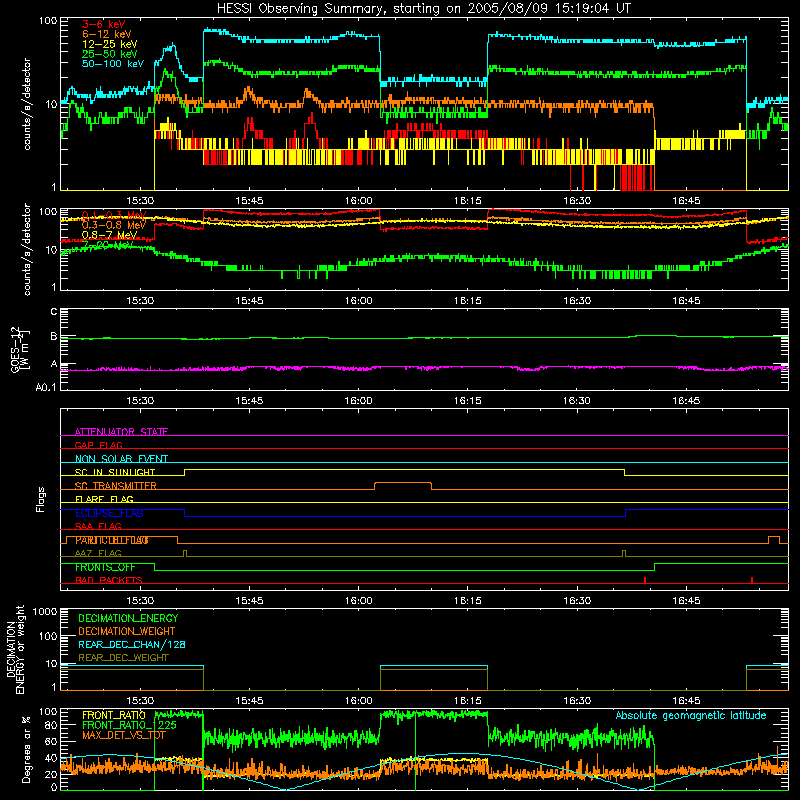
Task: Click the ATTENUATOR_STATE flag label
Action: (x=121, y=432)
